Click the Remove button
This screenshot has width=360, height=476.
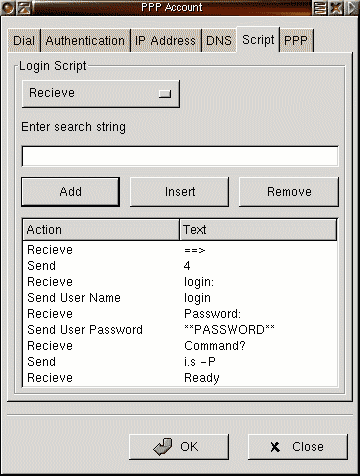[289, 192]
